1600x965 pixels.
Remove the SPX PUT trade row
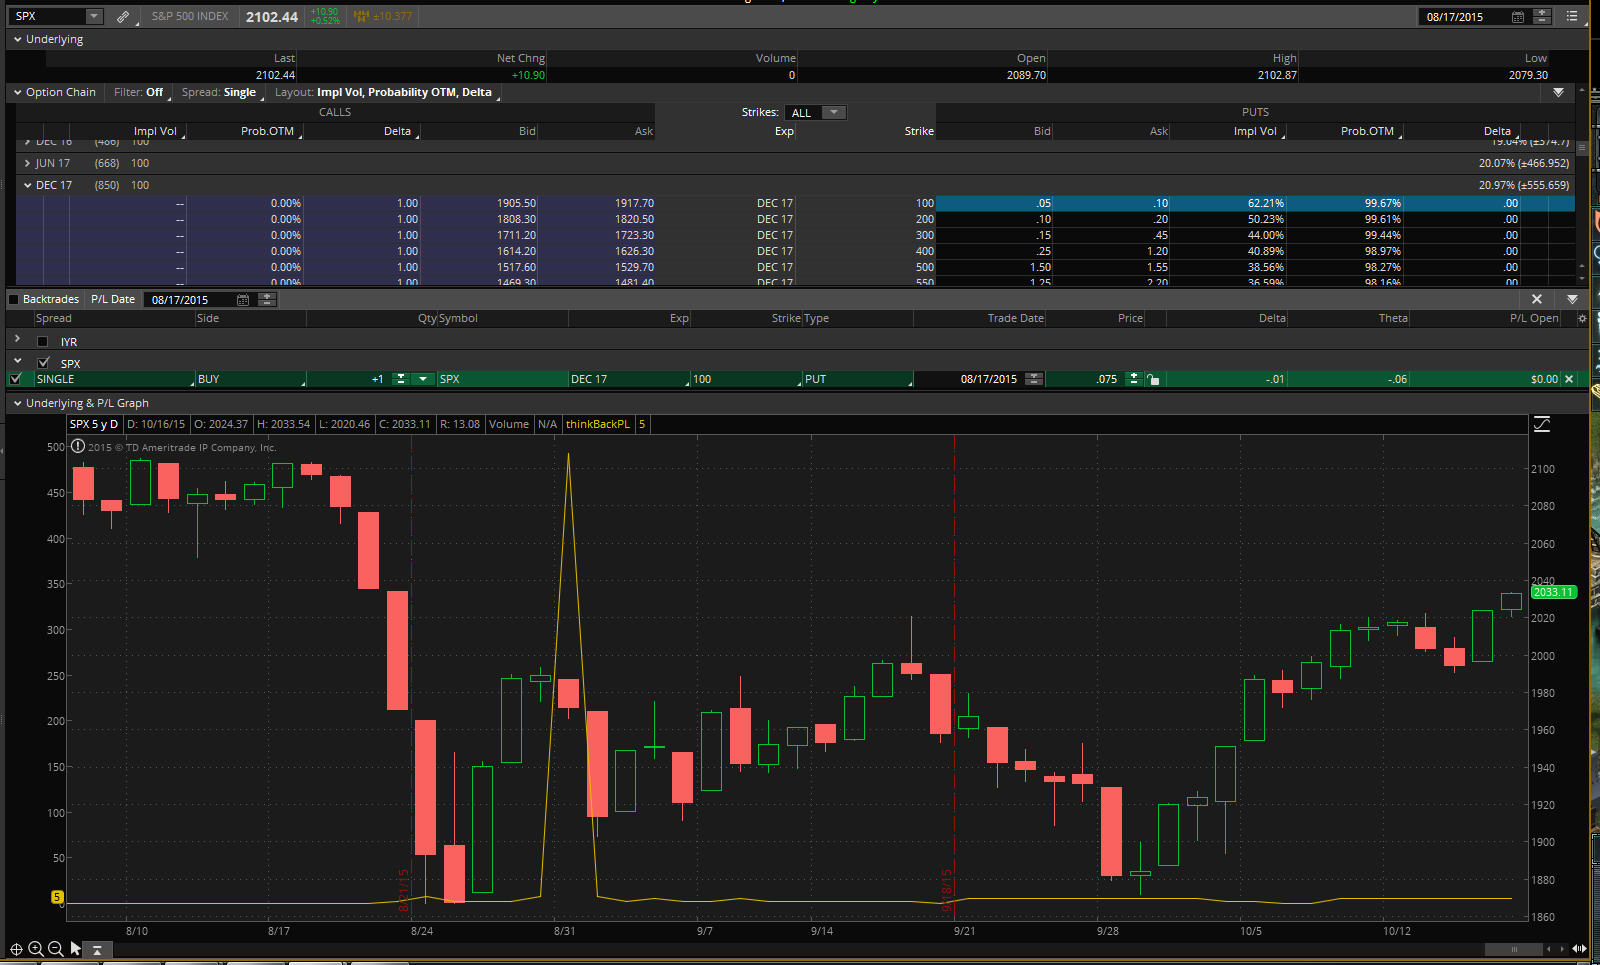1569,379
